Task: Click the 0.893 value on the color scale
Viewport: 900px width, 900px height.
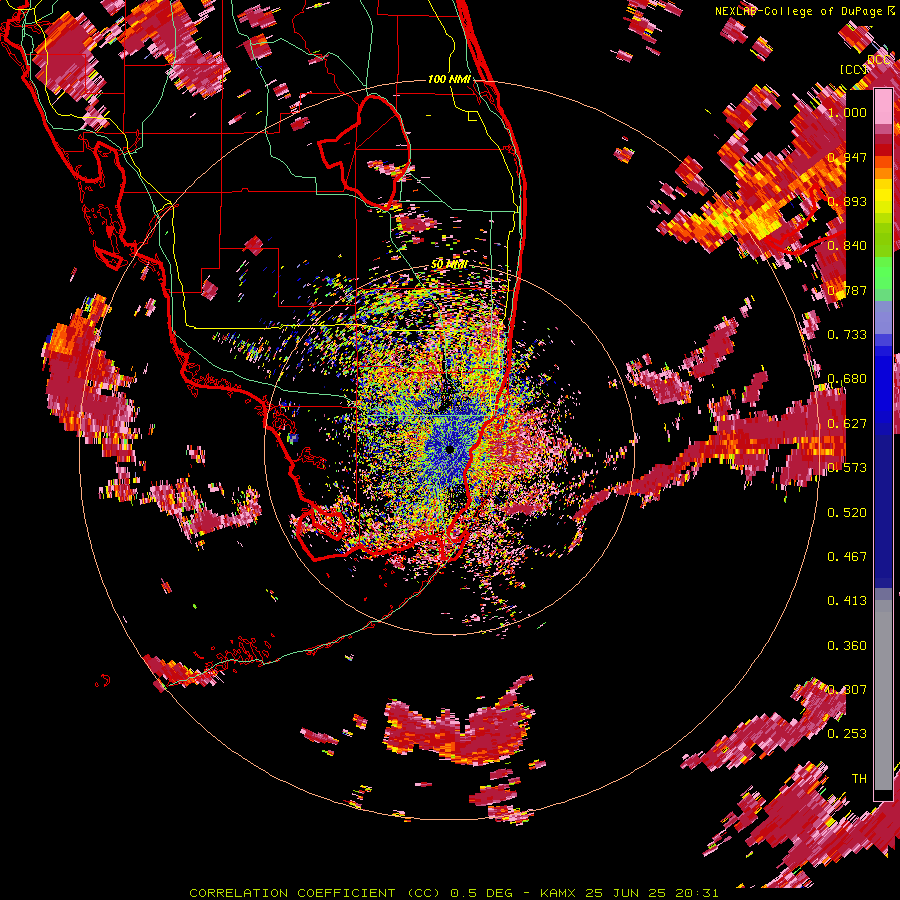Action: click(x=847, y=201)
